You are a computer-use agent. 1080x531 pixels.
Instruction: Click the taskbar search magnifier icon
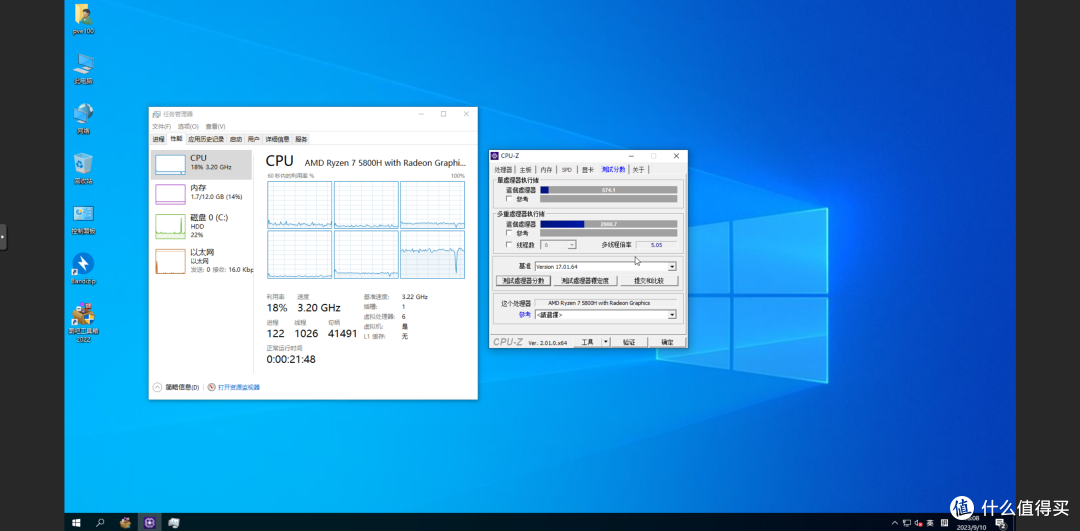click(x=101, y=523)
